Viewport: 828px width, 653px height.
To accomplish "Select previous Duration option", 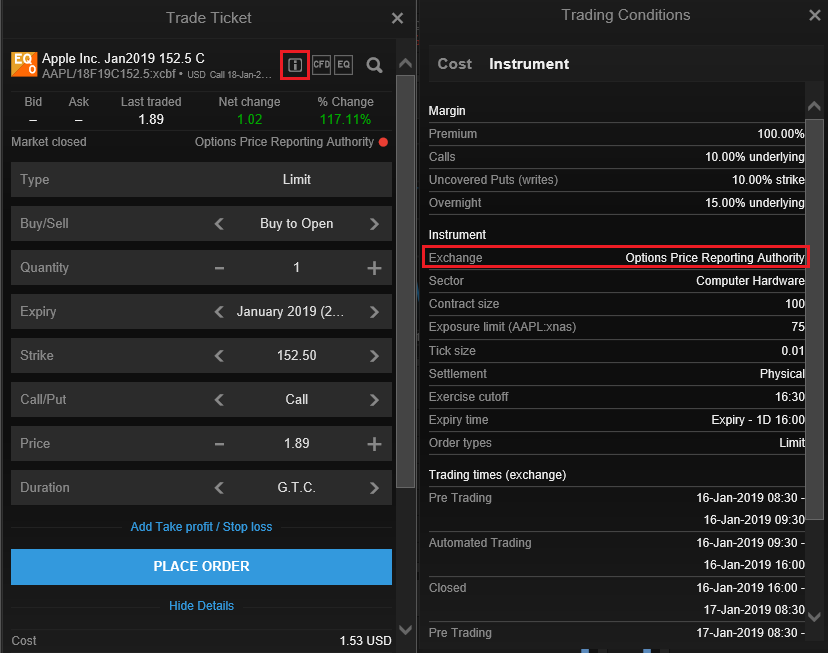I will (x=219, y=488).
